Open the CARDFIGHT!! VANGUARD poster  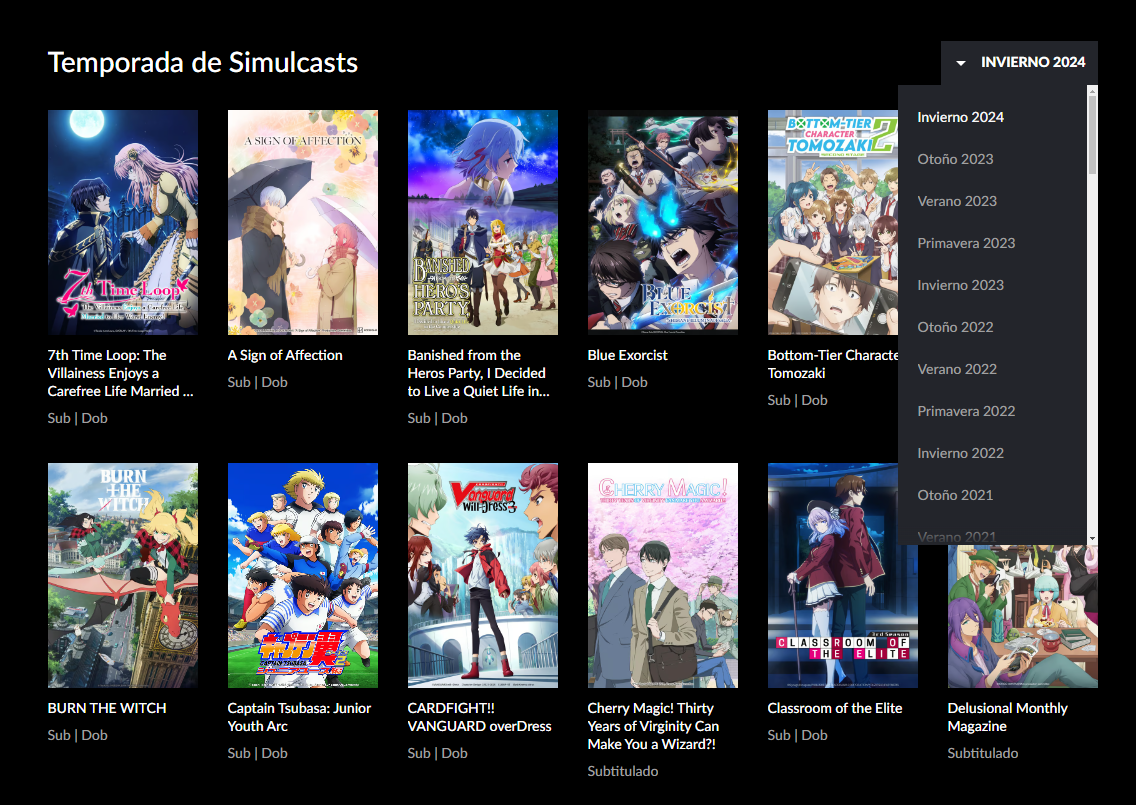coord(483,575)
